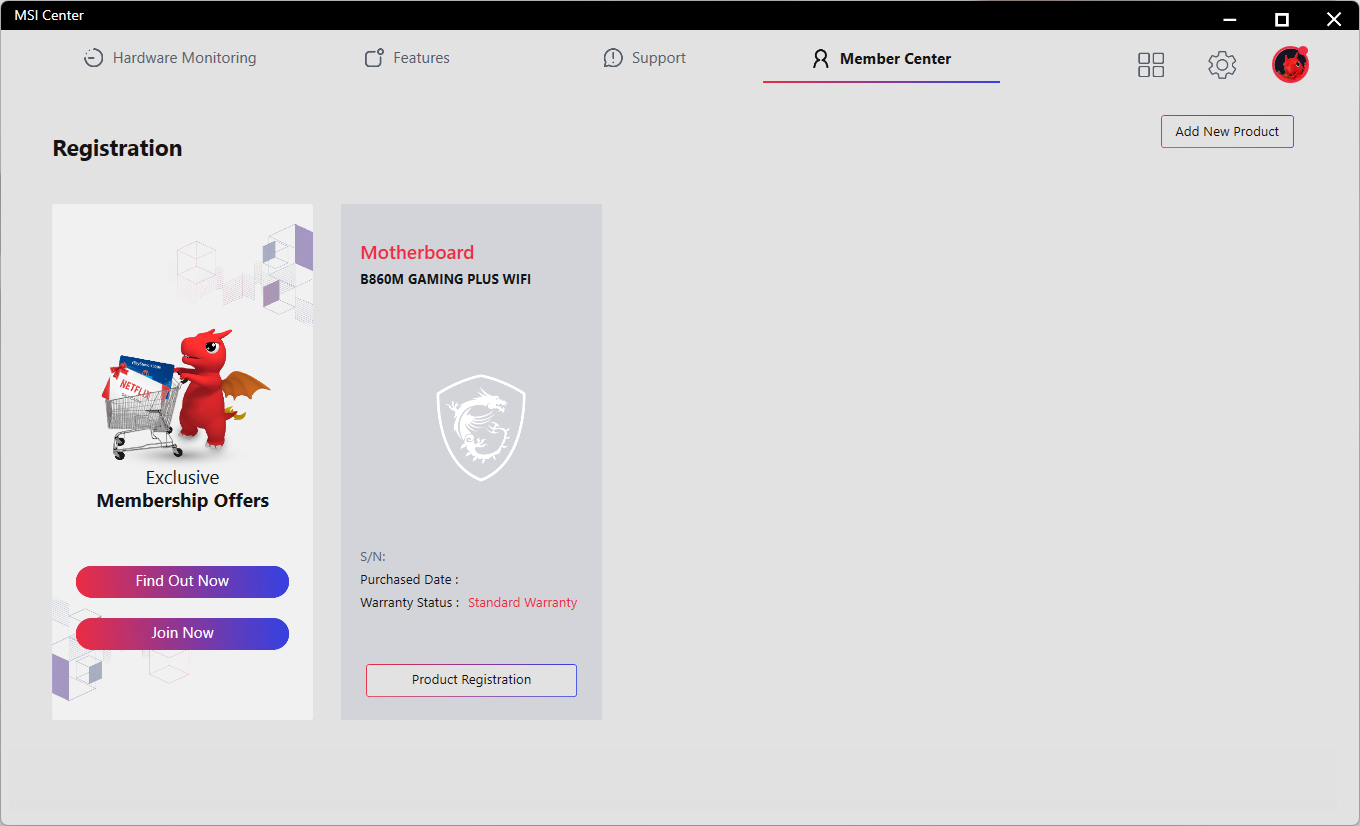Open the apps grid icon
This screenshot has width=1360, height=826.
point(1151,65)
